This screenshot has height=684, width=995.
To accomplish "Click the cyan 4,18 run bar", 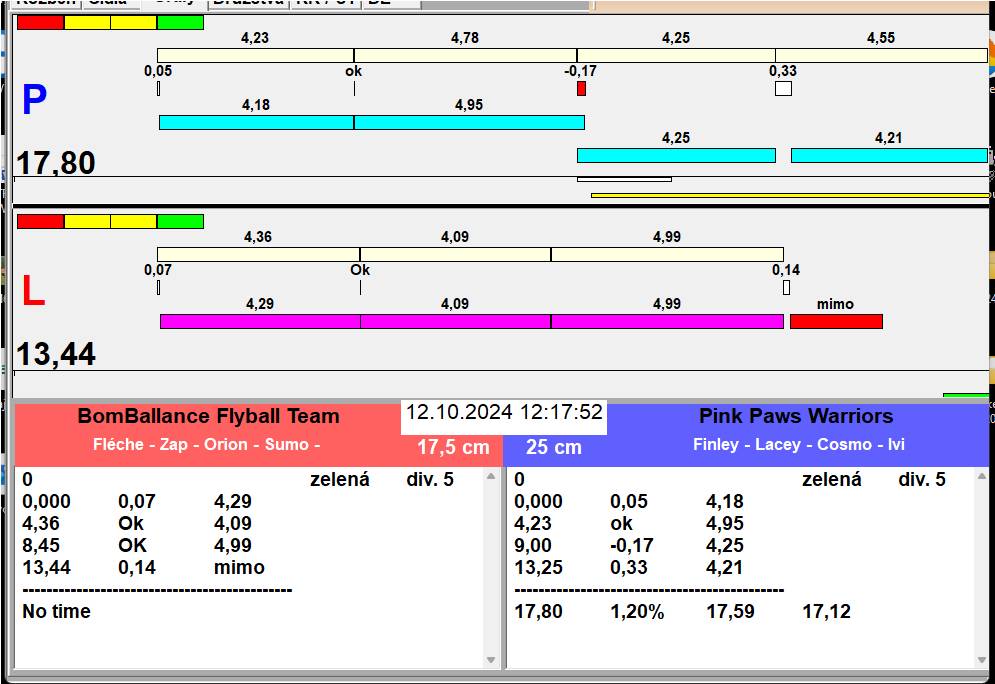I will pyautogui.click(x=256, y=122).
